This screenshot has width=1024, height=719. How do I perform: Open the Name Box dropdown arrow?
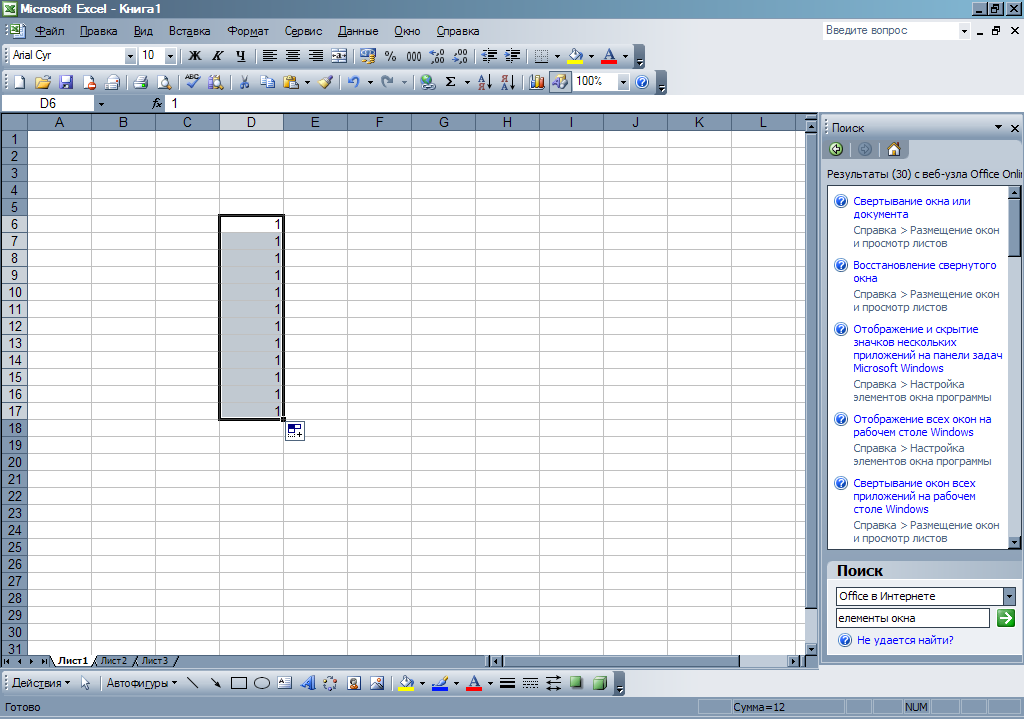point(101,104)
